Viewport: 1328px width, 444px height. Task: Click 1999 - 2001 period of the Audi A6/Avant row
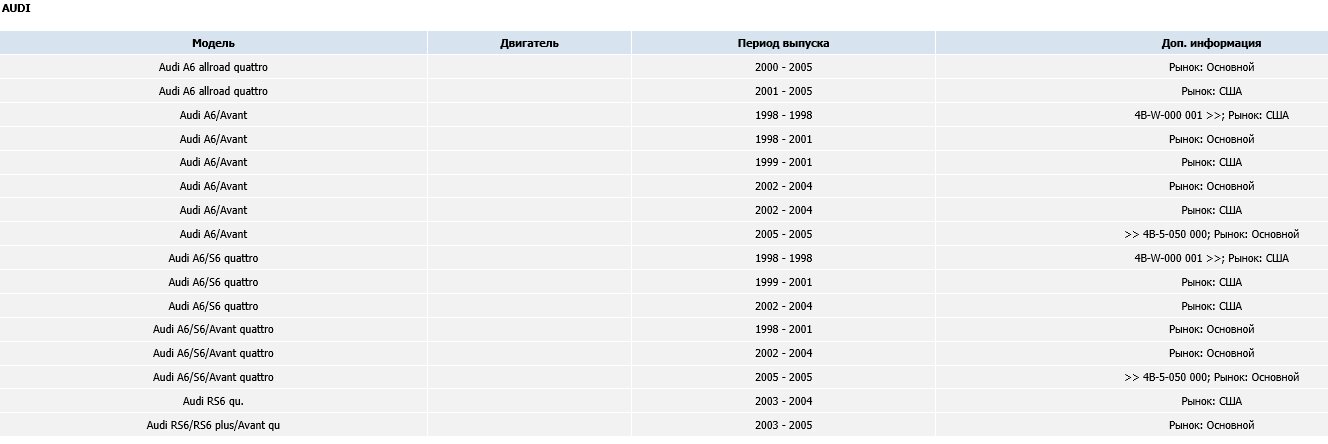[783, 162]
